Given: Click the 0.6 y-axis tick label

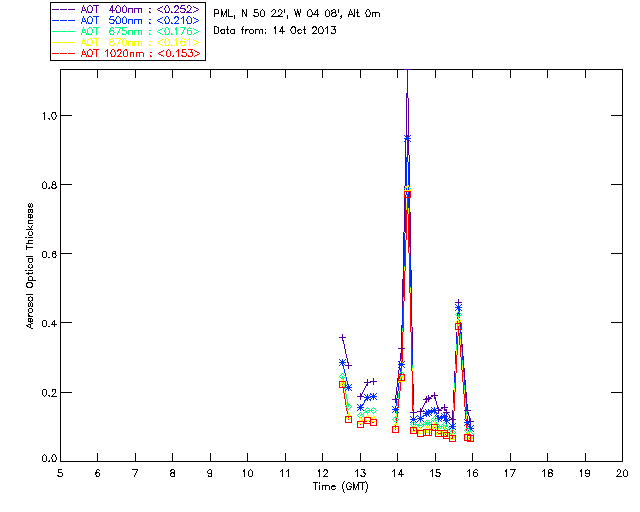Looking at the screenshot, I should 49,254.
